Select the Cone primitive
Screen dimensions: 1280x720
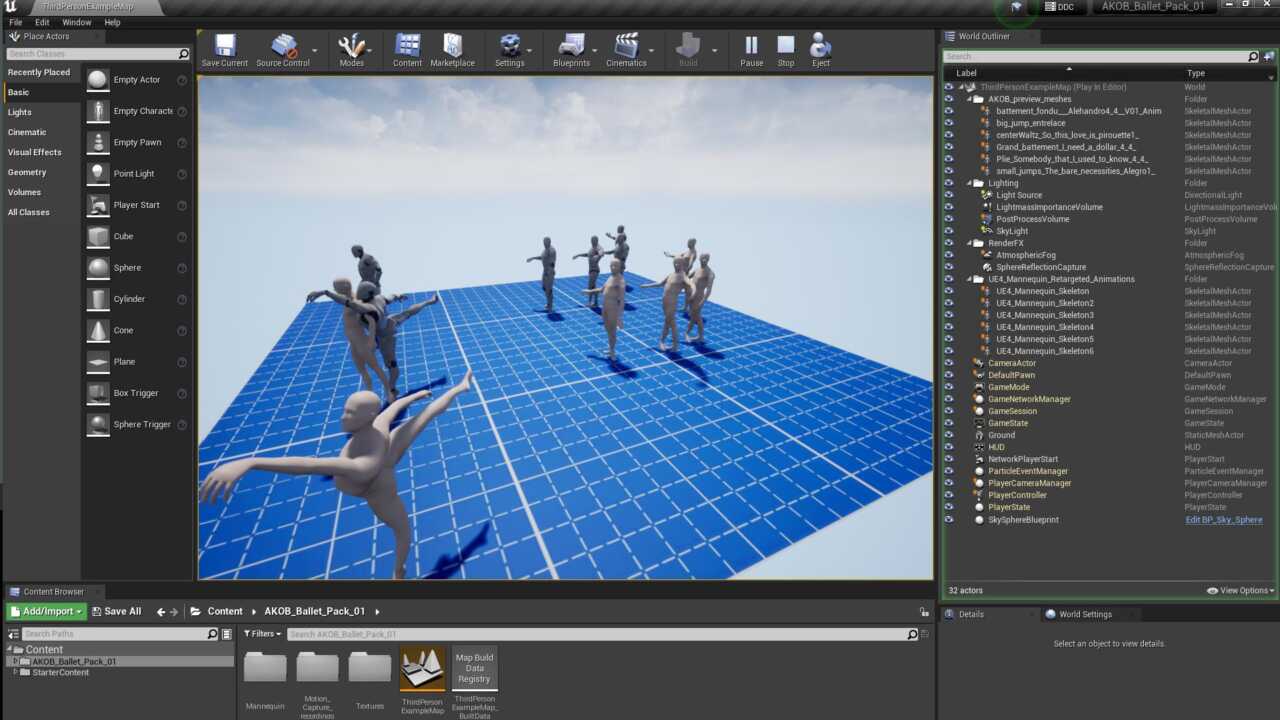pos(137,330)
